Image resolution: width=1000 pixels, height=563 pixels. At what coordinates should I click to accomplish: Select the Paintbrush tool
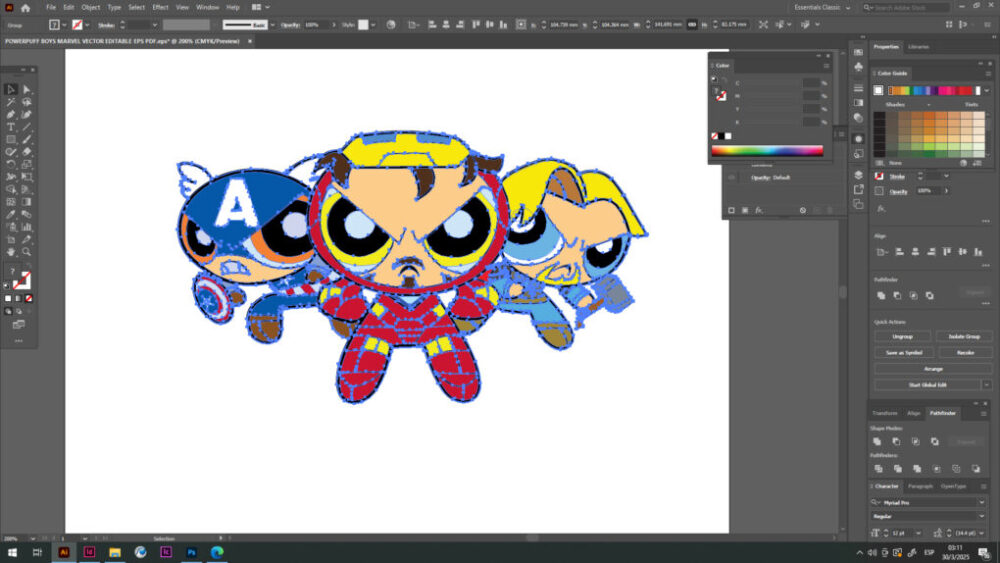pos(27,140)
